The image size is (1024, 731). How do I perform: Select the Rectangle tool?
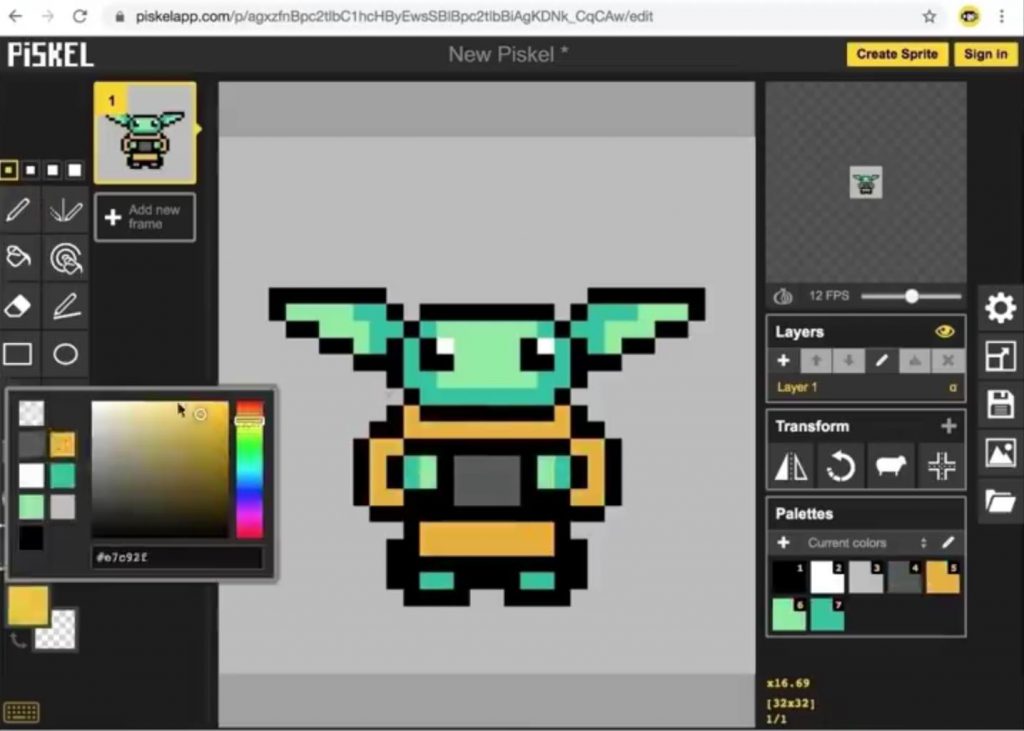tap(18, 354)
